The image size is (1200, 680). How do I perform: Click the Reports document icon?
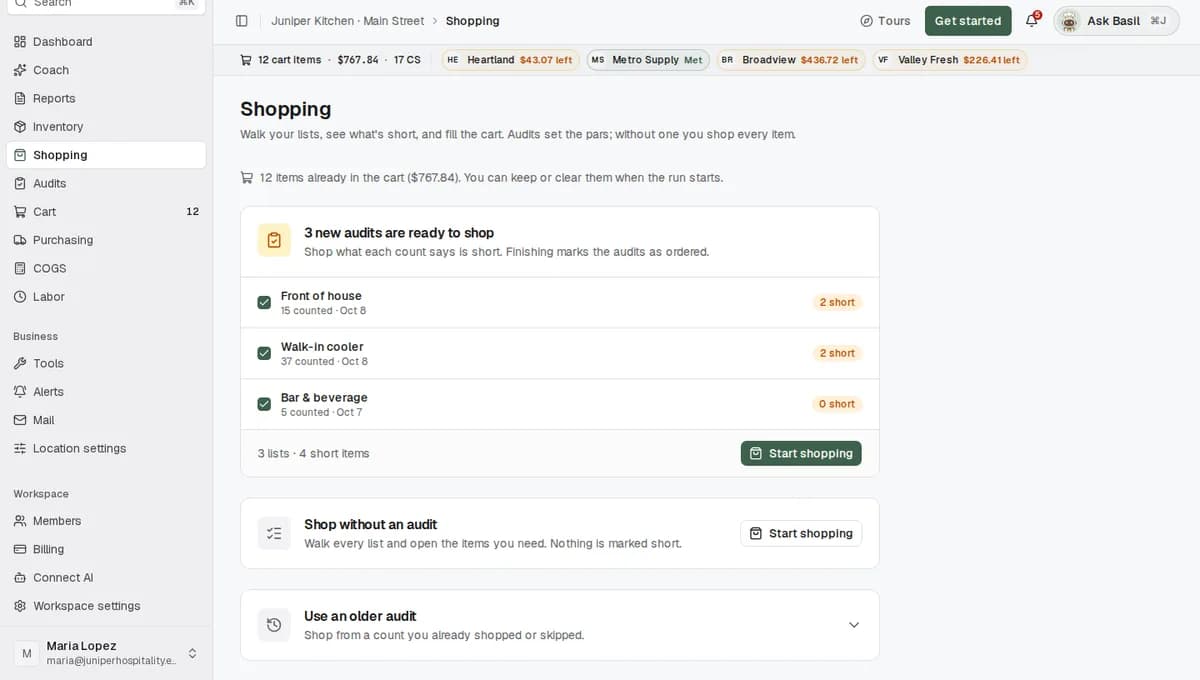click(x=20, y=98)
